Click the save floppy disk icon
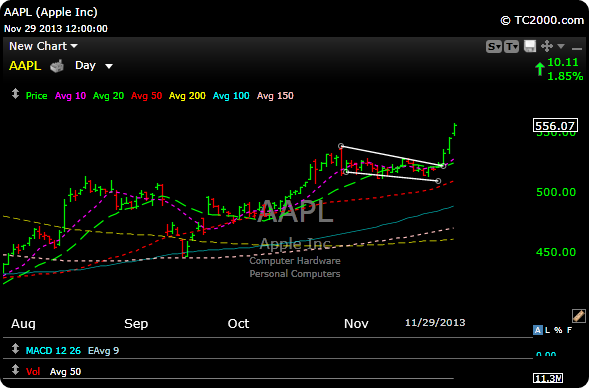 [530, 46]
